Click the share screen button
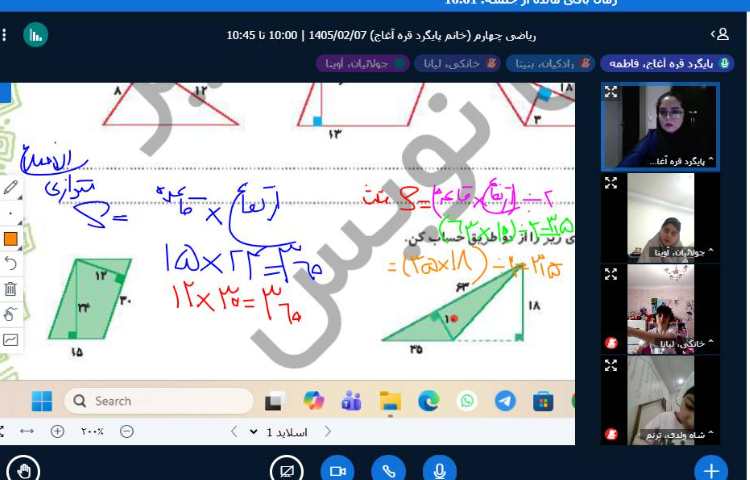Screen dimensions: 750x480 coord(287,471)
